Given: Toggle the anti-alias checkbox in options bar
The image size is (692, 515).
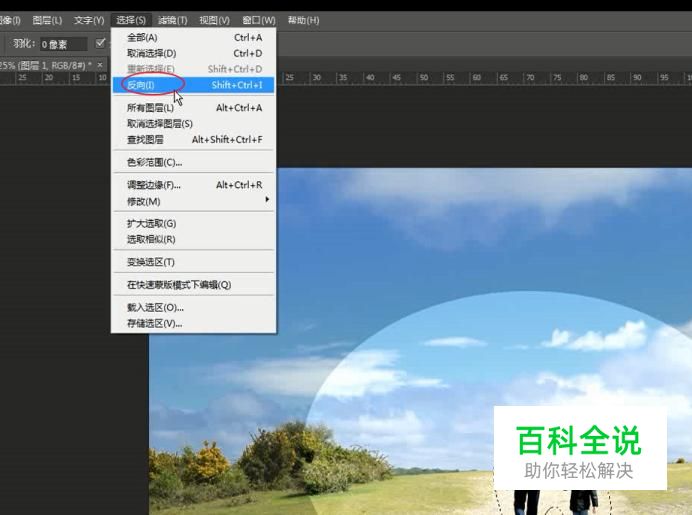Looking at the screenshot, I should 100,43.
